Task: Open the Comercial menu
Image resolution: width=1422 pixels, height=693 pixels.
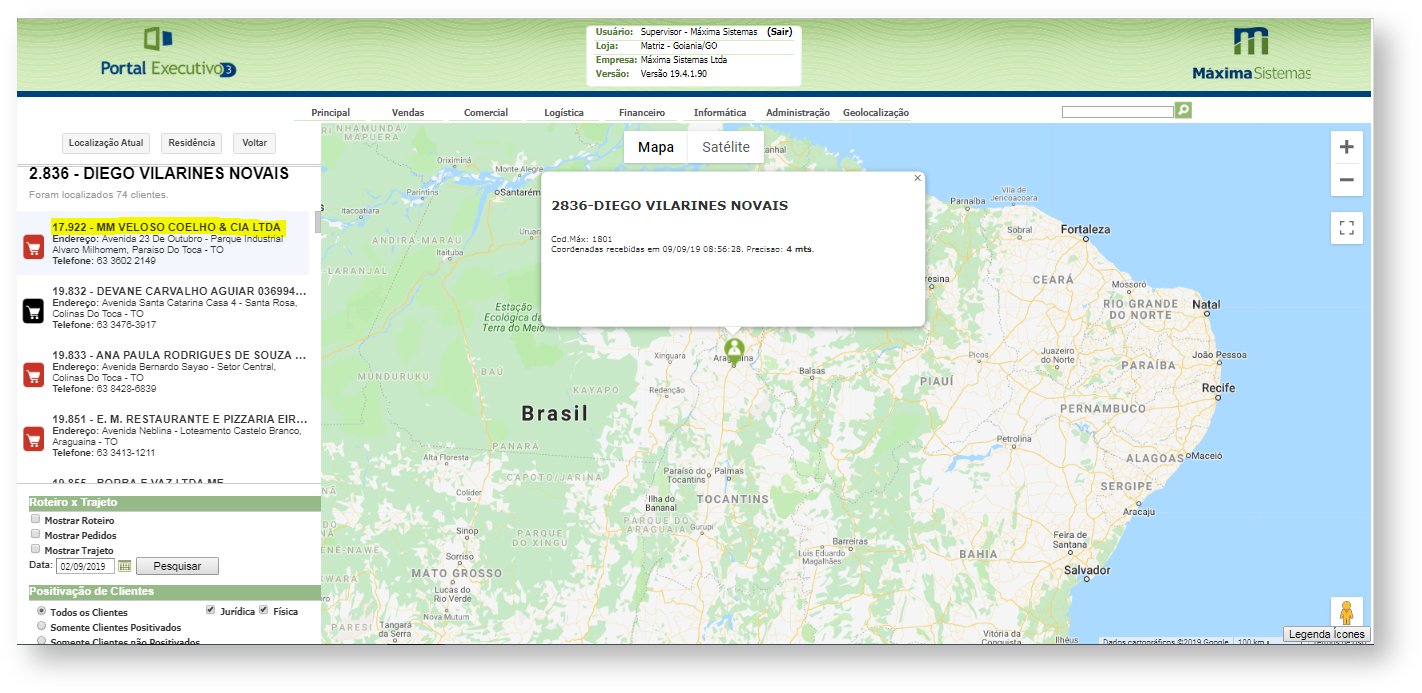Action: [x=486, y=113]
